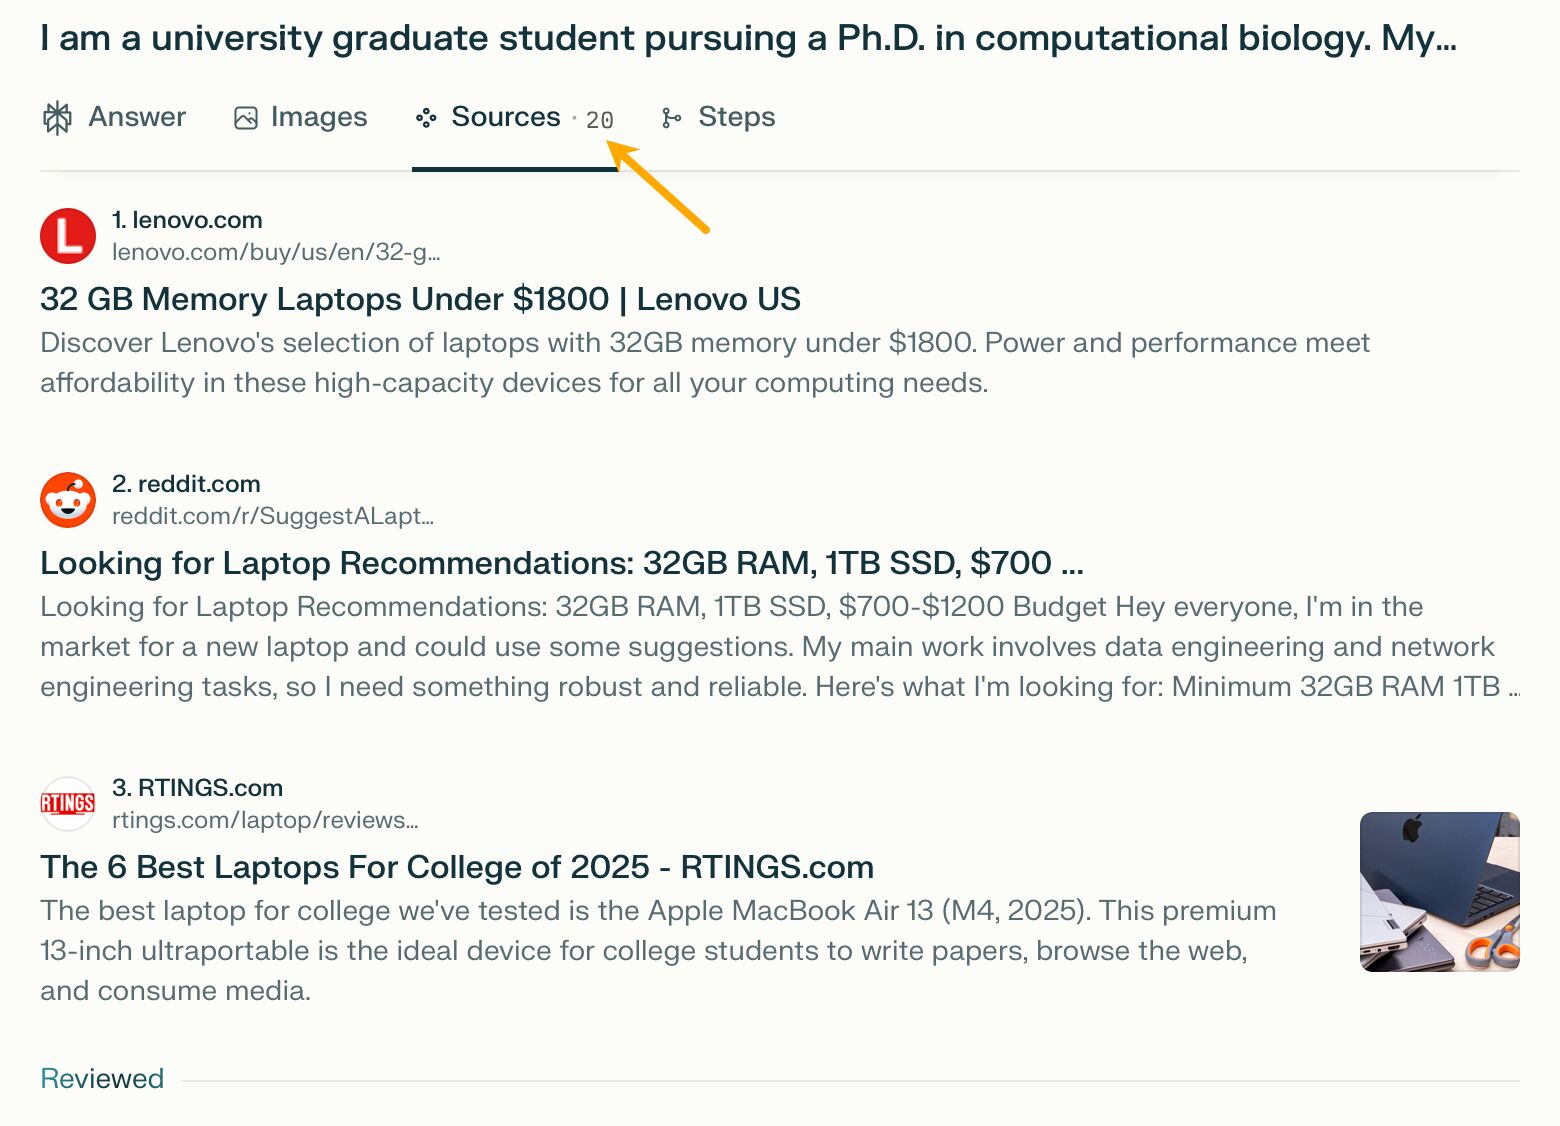Click the MacBook thumbnail image
This screenshot has width=1560, height=1126.
coord(1438,890)
